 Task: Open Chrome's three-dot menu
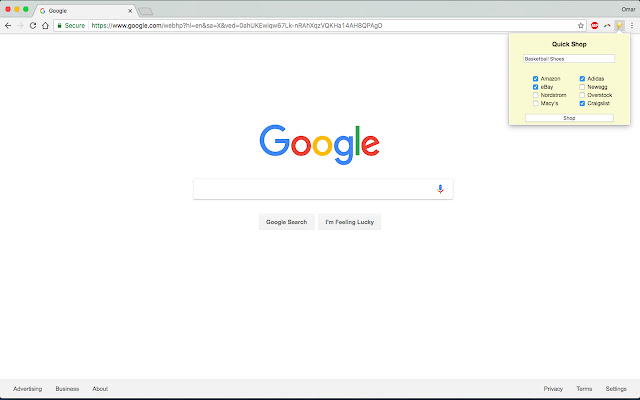coord(632,26)
